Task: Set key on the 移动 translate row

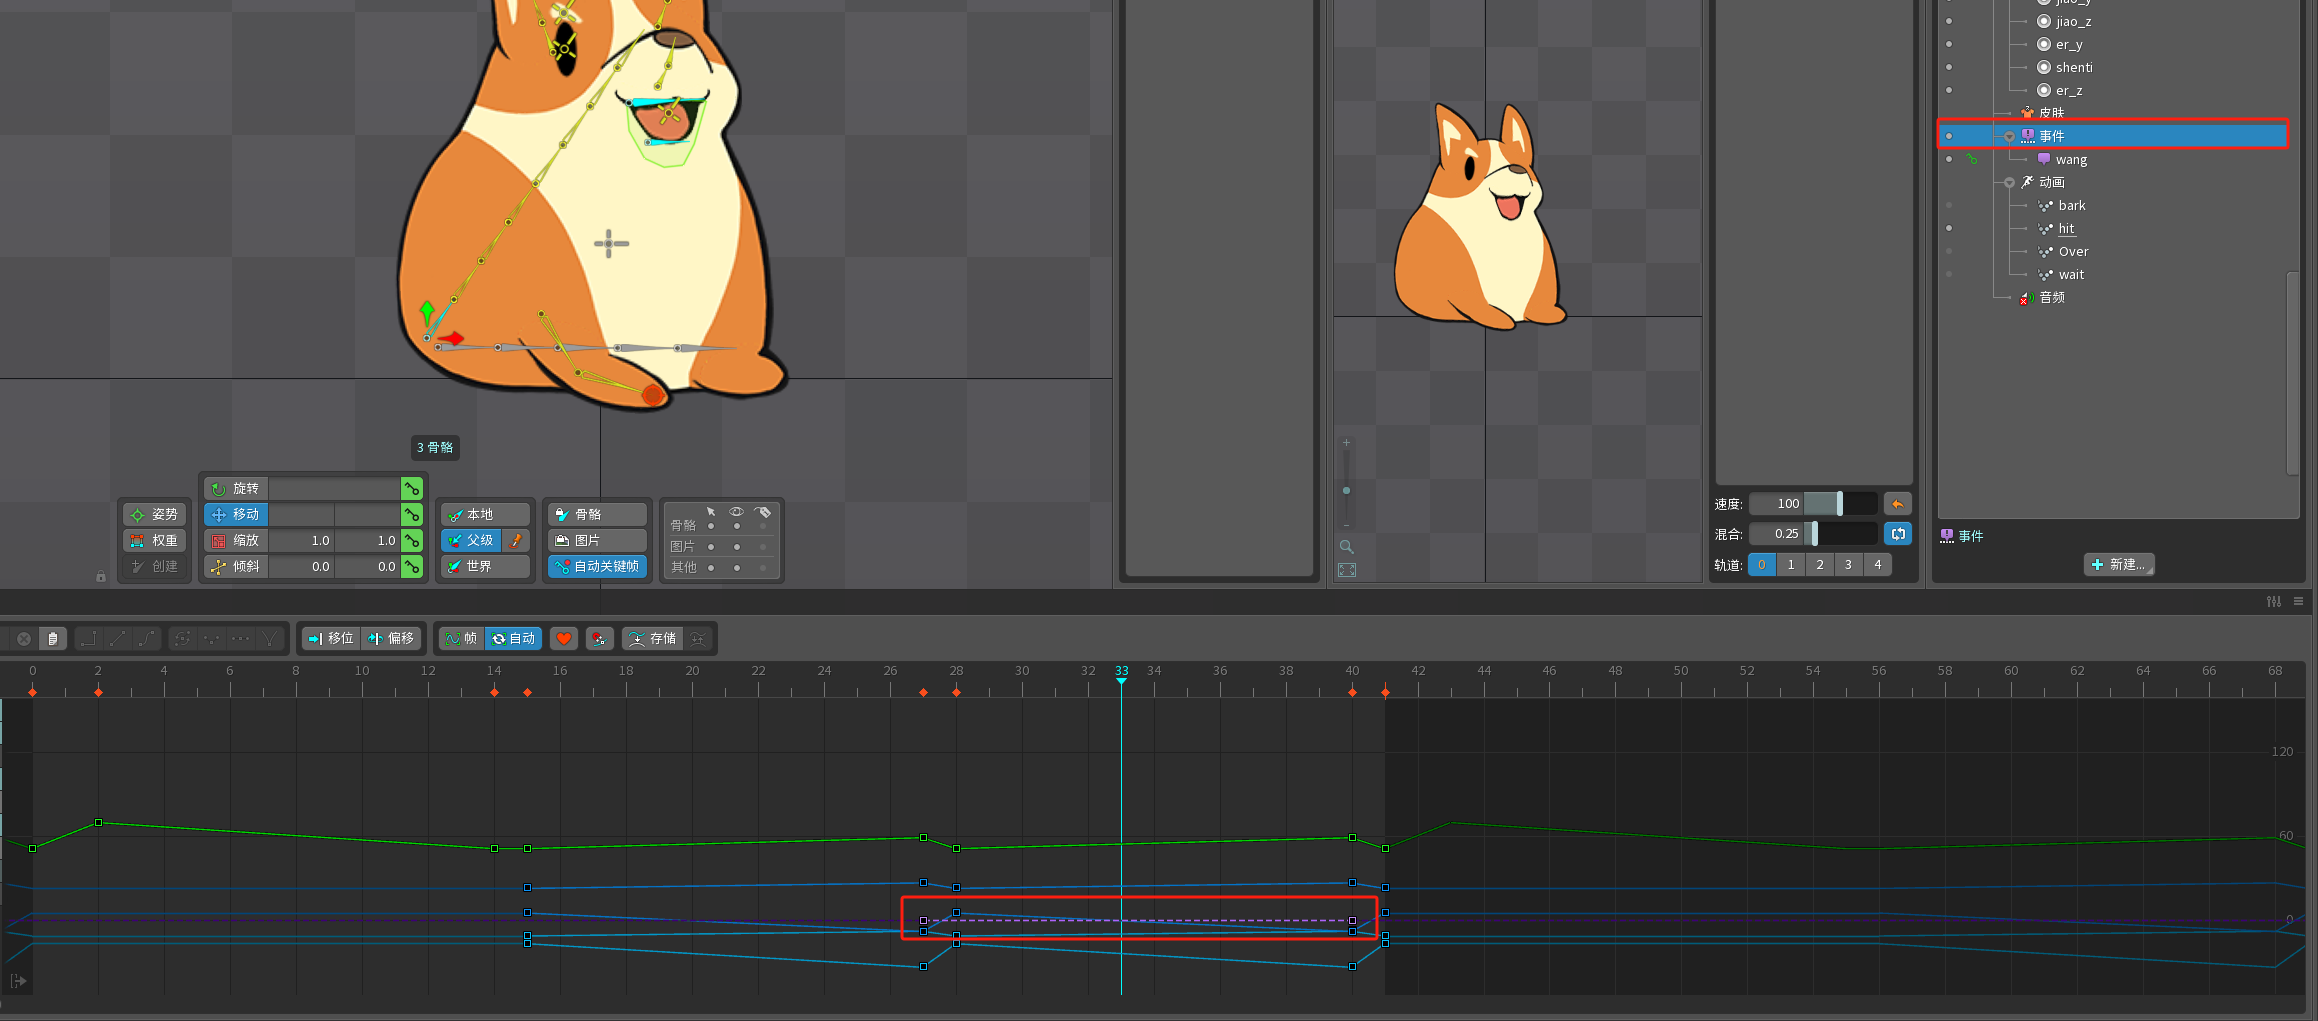Action: click(412, 514)
